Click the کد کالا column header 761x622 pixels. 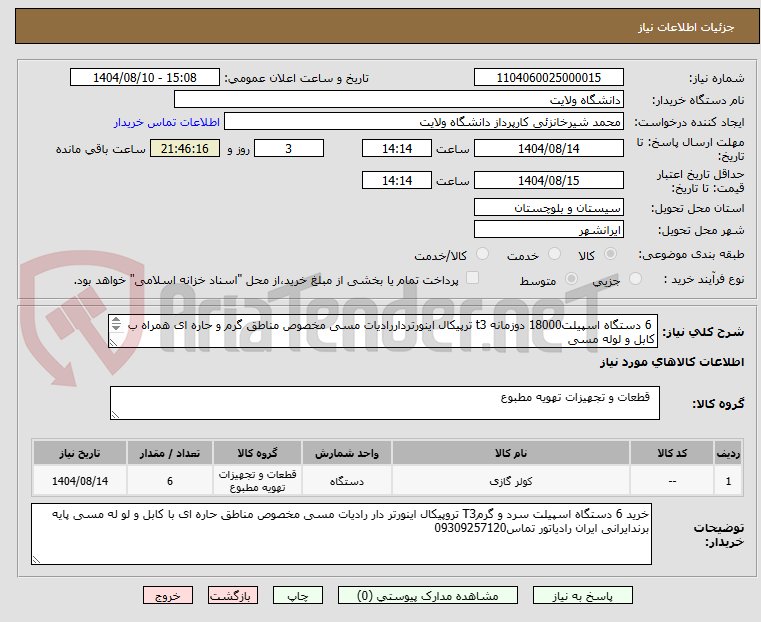pyautogui.click(x=672, y=453)
